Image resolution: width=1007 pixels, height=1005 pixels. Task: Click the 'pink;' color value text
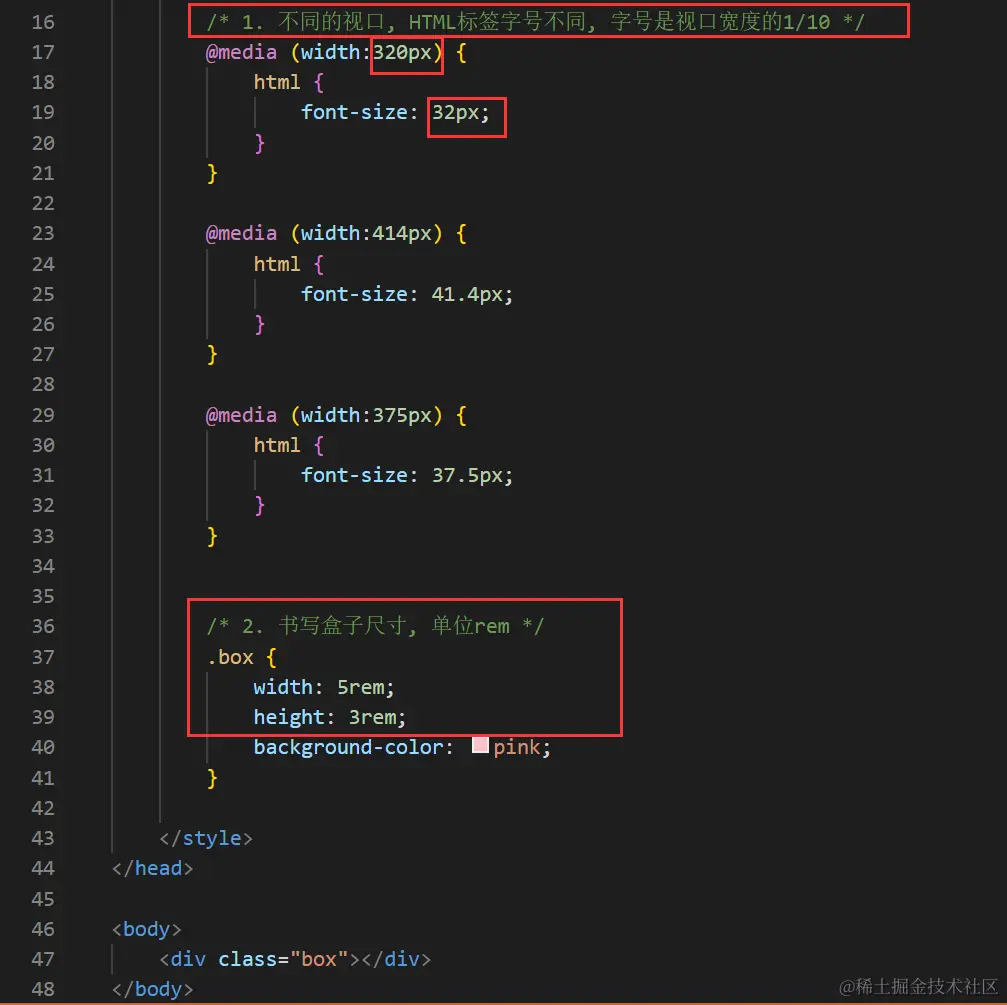(522, 747)
